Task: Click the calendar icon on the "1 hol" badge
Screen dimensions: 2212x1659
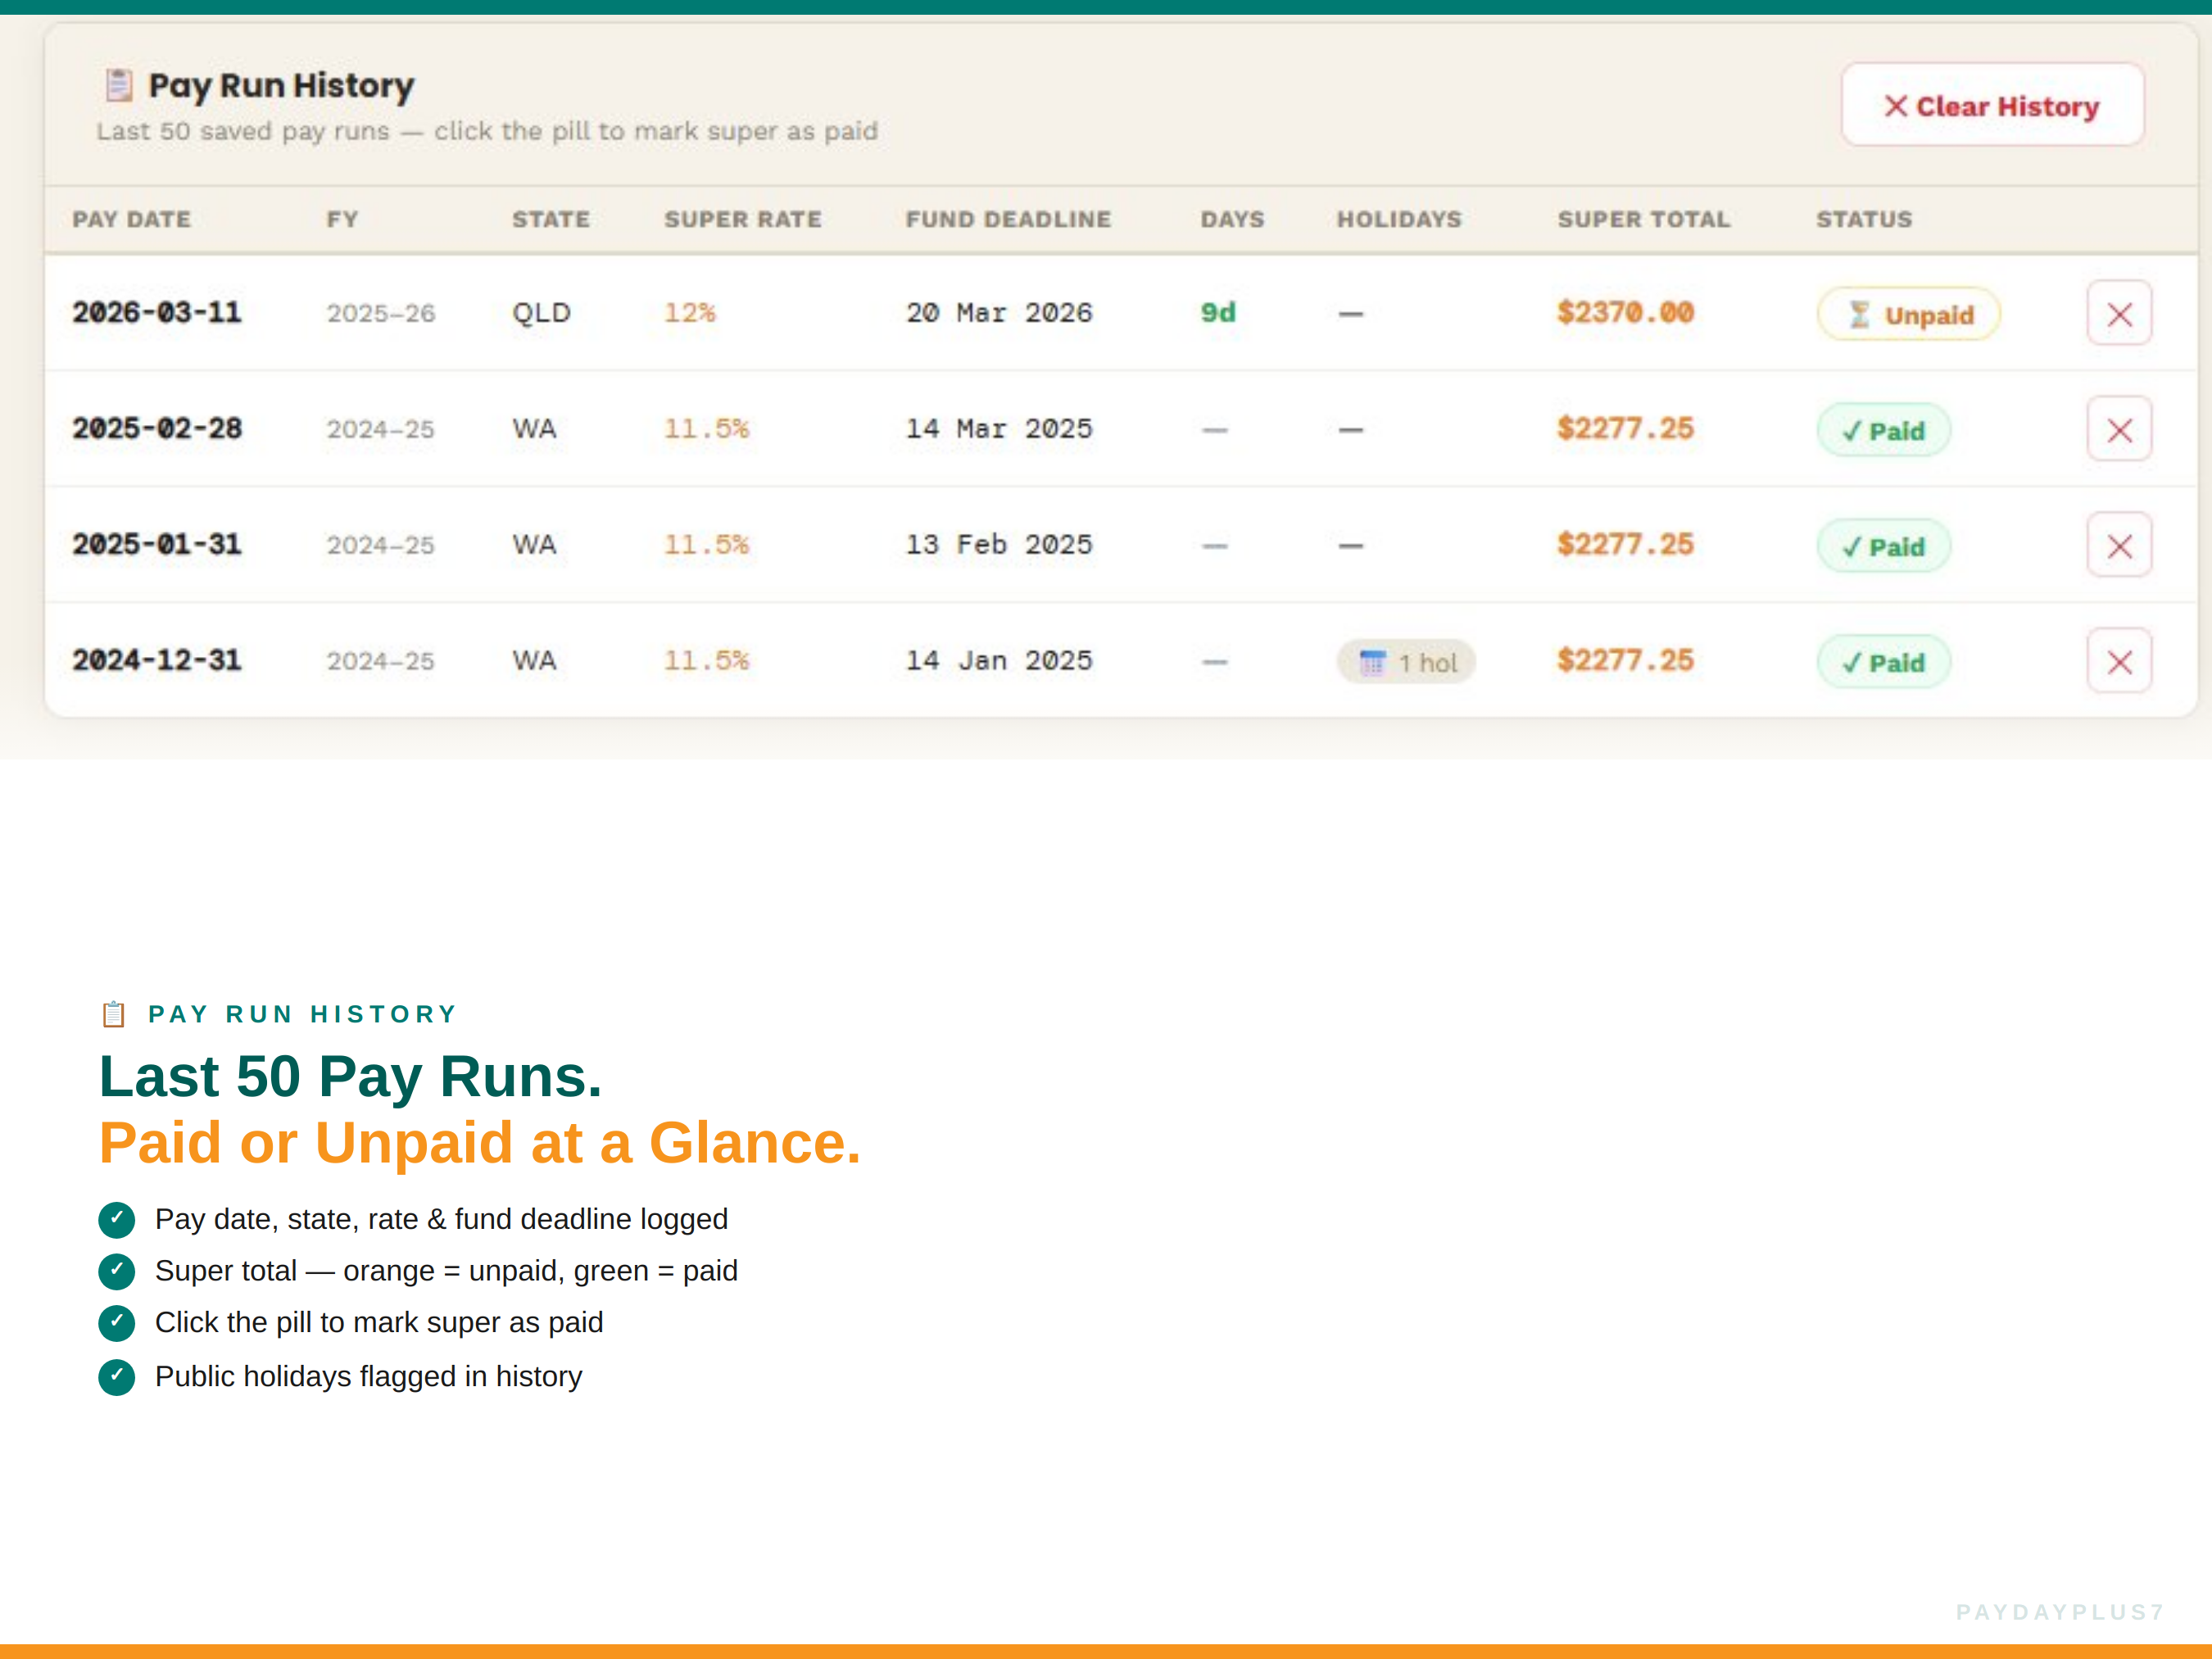Action: (1374, 661)
